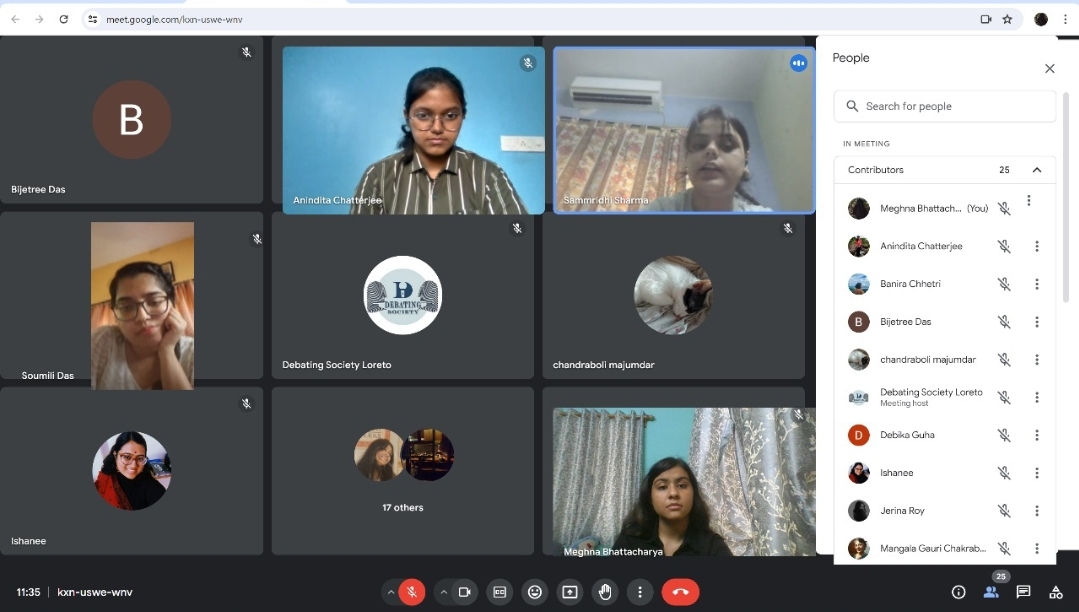The height and width of the screenshot is (612, 1079).
Task: Collapse the Contributors list chevron
Action: [1037, 170]
